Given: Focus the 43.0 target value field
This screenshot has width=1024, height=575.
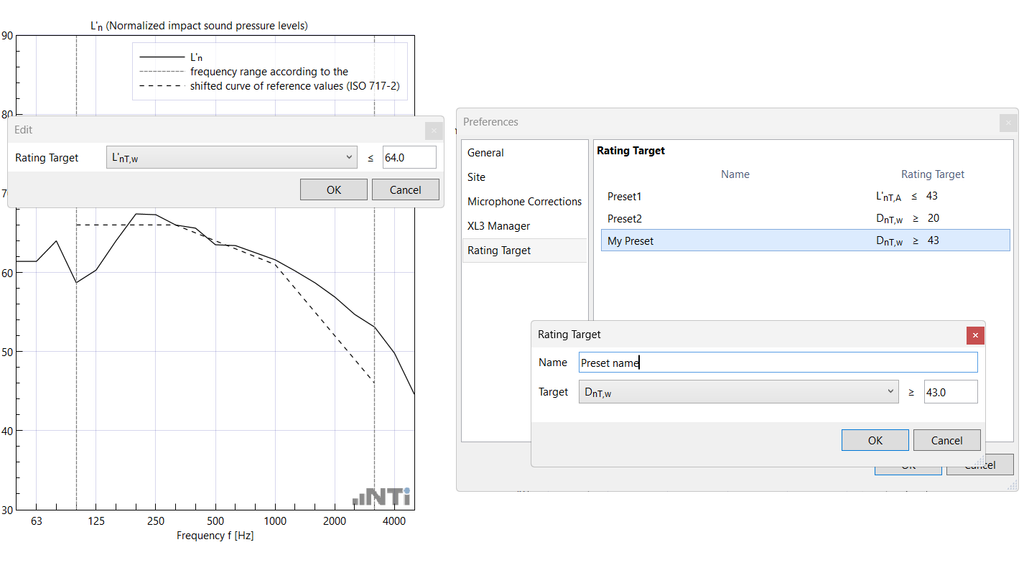Looking at the screenshot, I should point(950,393).
